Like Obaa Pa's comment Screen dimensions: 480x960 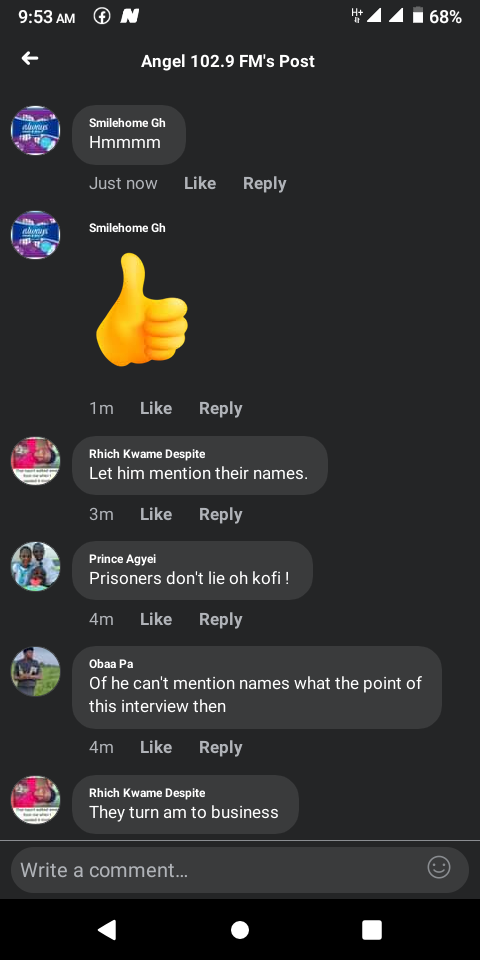(156, 747)
